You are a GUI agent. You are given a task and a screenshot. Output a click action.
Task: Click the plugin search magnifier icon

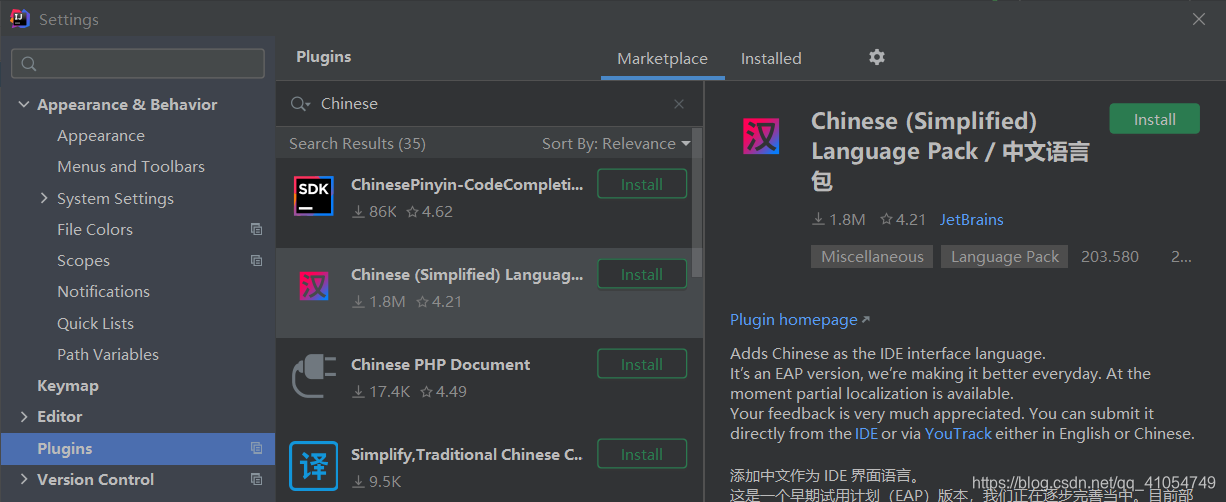click(x=297, y=104)
